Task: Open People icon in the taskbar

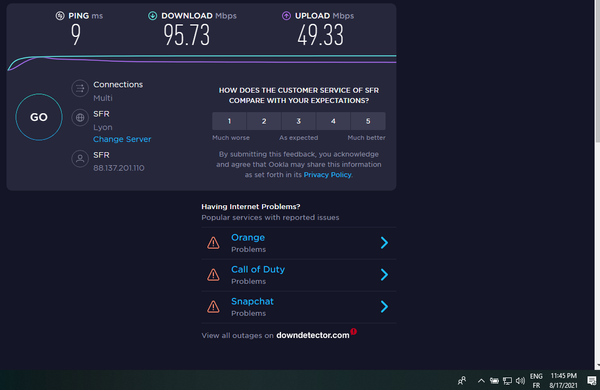Action: (462, 380)
